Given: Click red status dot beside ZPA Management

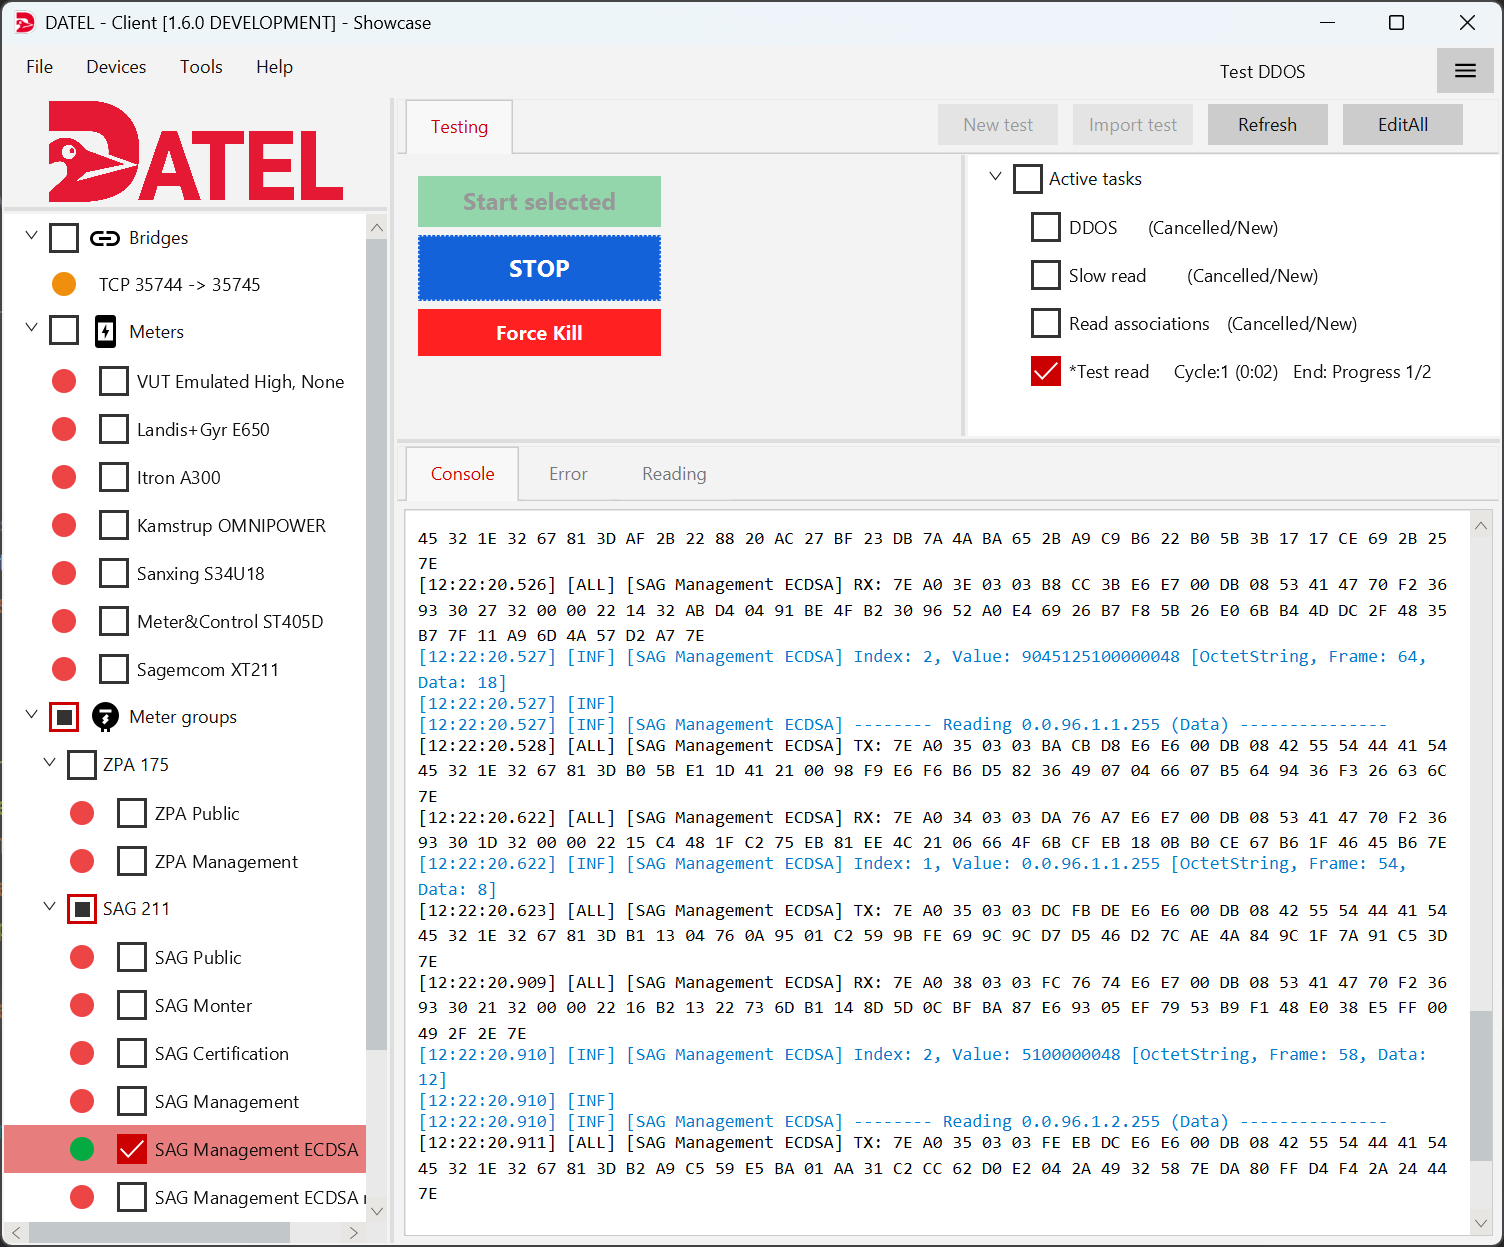Looking at the screenshot, I should (82, 861).
